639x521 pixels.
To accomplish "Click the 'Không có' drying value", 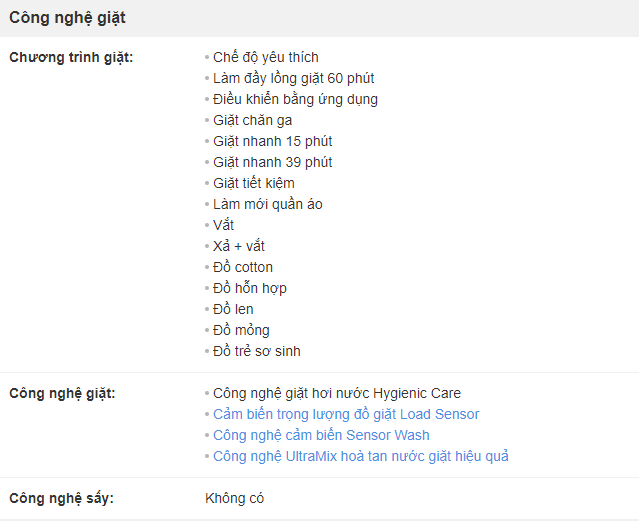I will pyautogui.click(x=235, y=499).
